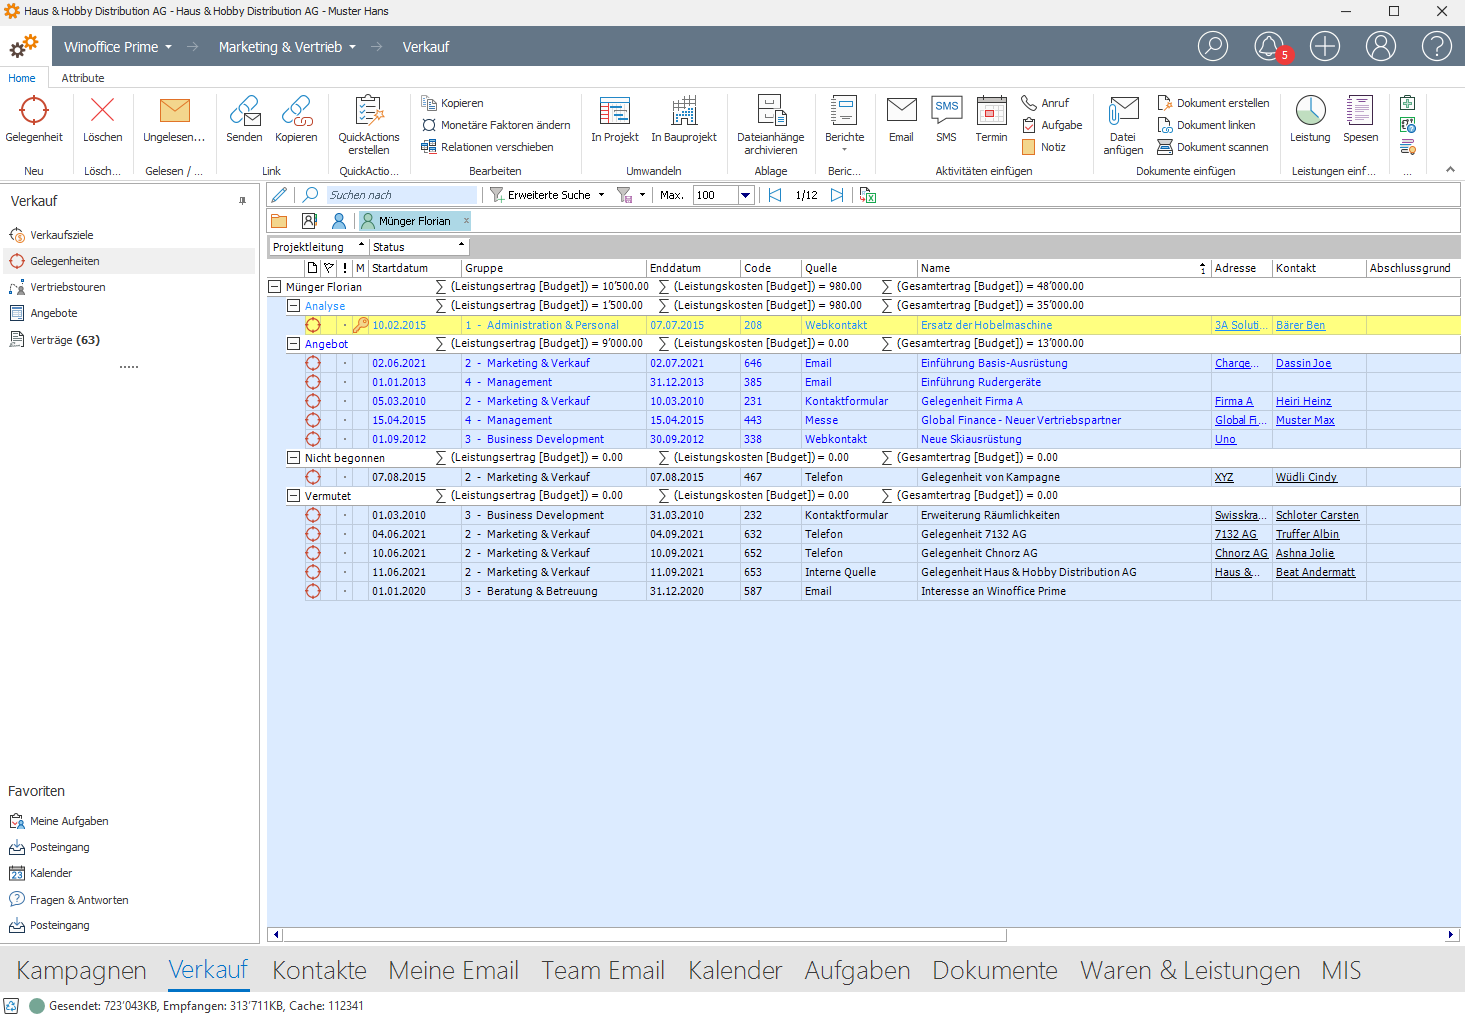The width and height of the screenshot is (1465, 1018).
Task: Open the Kampagnen bottom tab
Action: coord(82,970)
